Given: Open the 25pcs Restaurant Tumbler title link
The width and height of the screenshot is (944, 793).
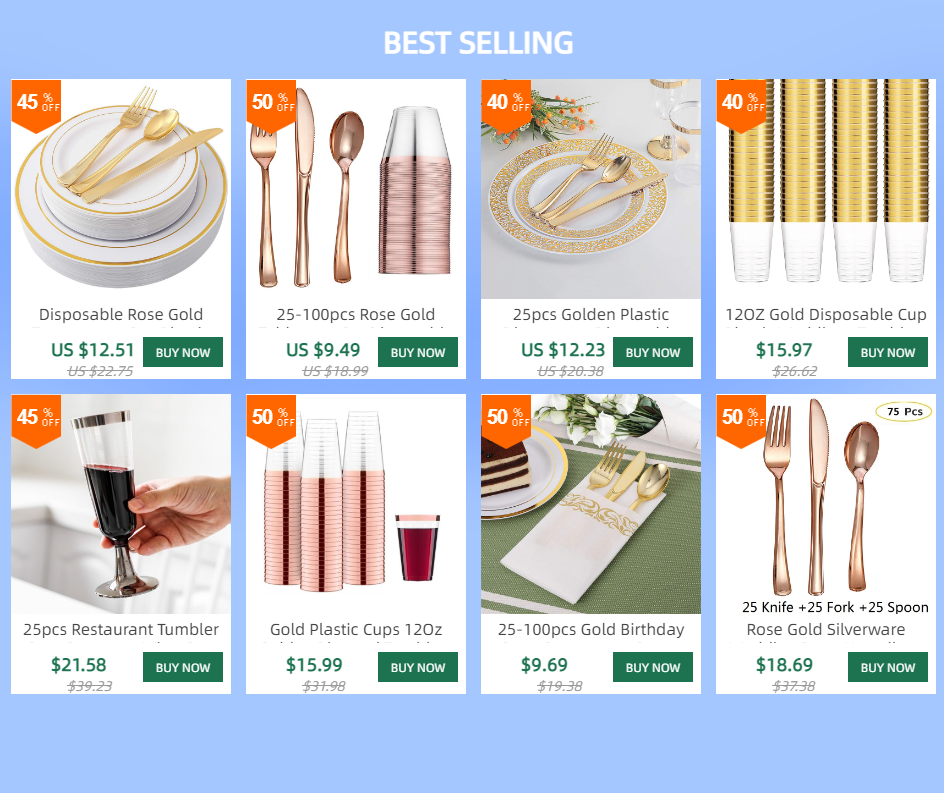Looking at the screenshot, I should tap(121, 629).
